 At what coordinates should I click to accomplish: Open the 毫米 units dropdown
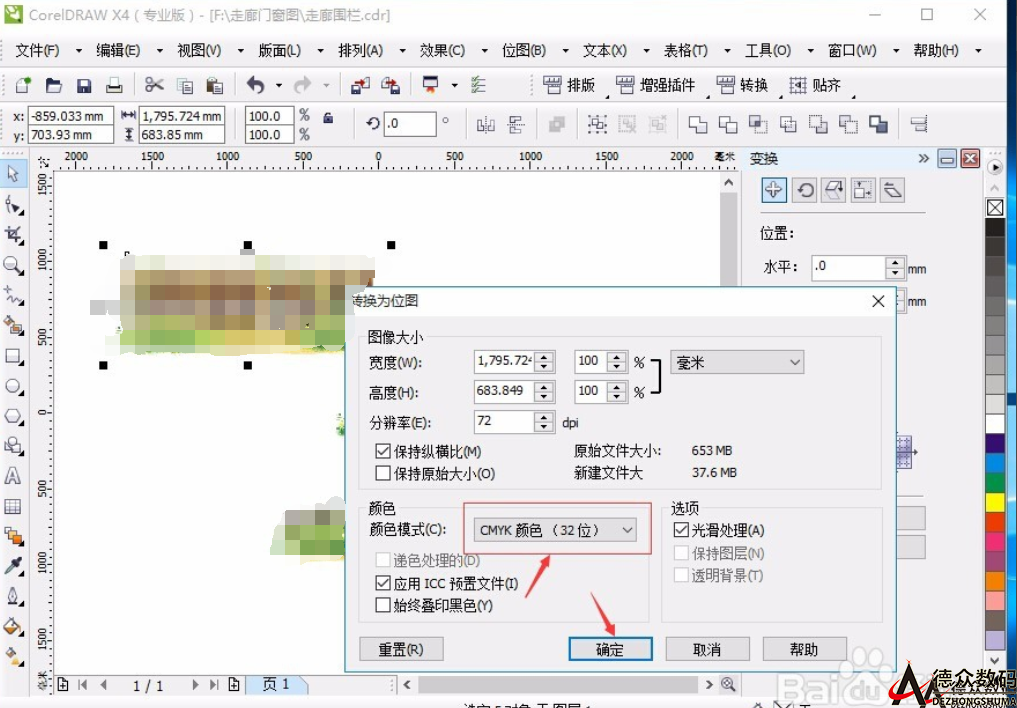pos(737,362)
